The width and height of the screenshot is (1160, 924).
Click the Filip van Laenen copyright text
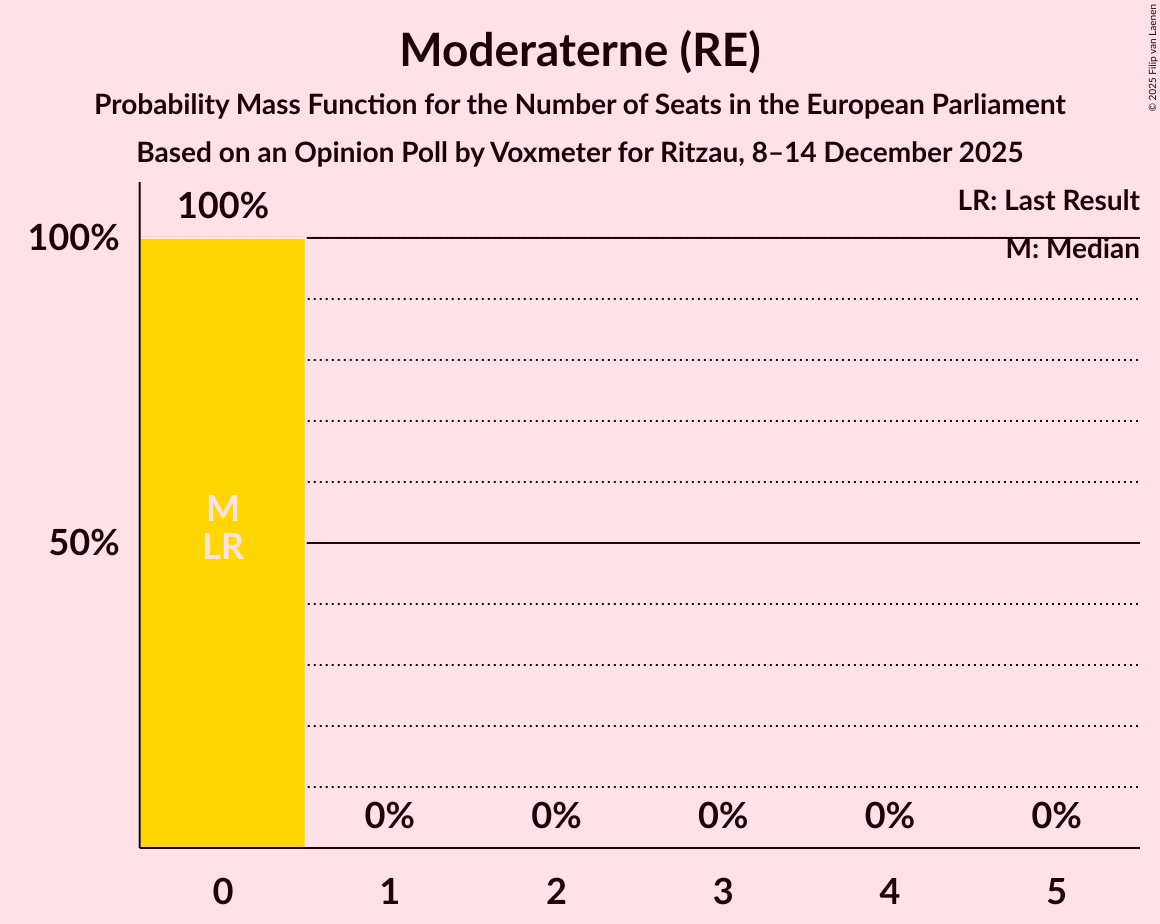[1152, 56]
